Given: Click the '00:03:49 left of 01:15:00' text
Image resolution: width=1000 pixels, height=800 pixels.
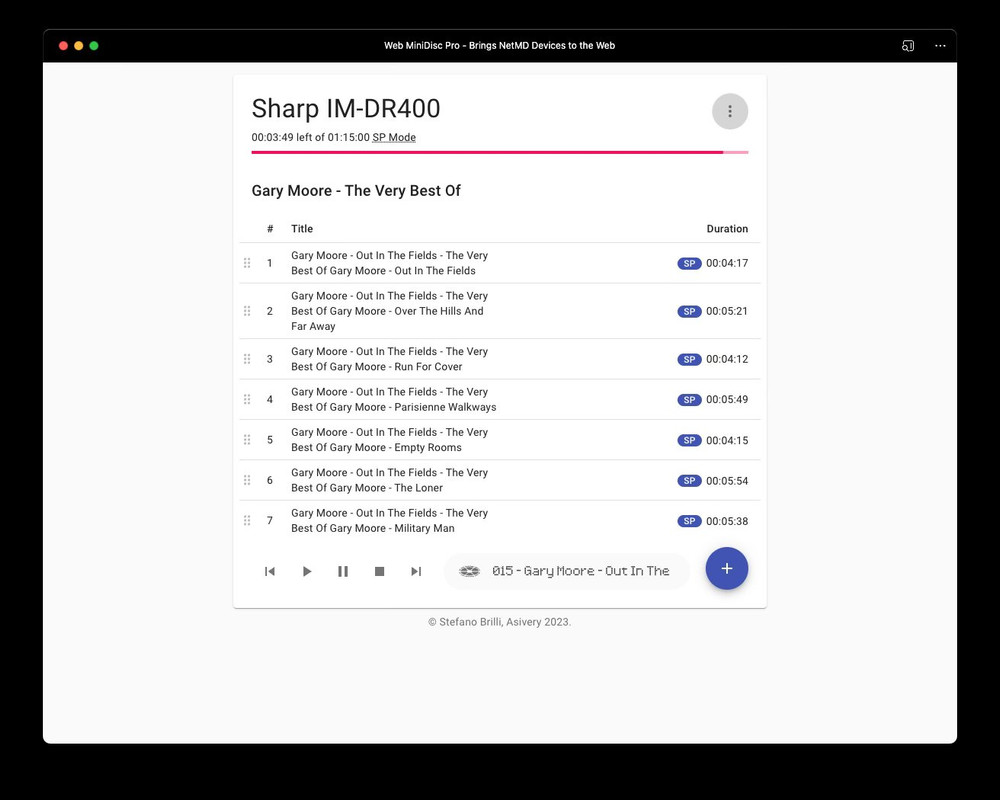Looking at the screenshot, I should pyautogui.click(x=311, y=137).
